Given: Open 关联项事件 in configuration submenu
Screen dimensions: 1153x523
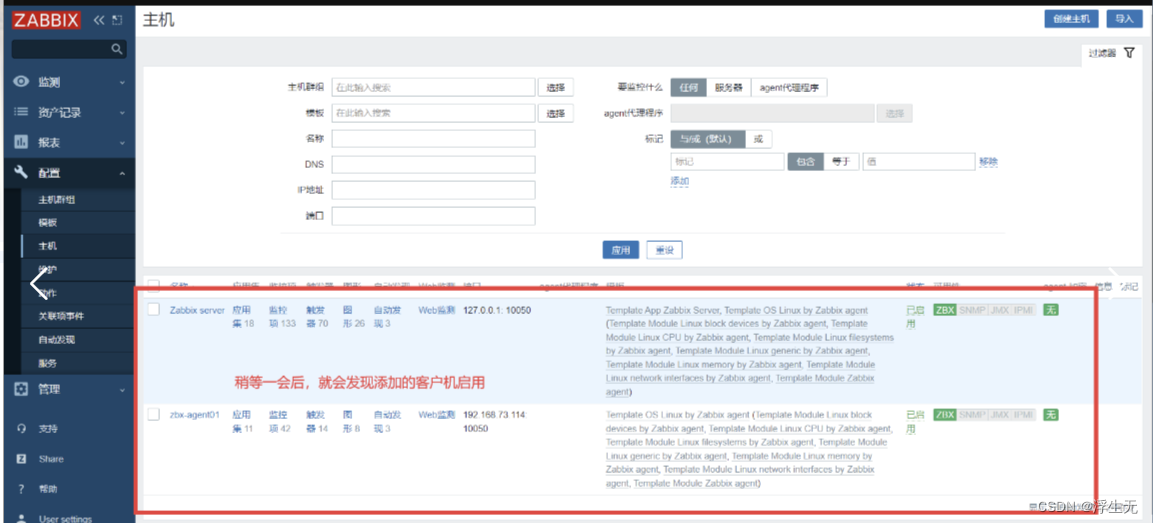Looking at the screenshot, I should (61, 316).
